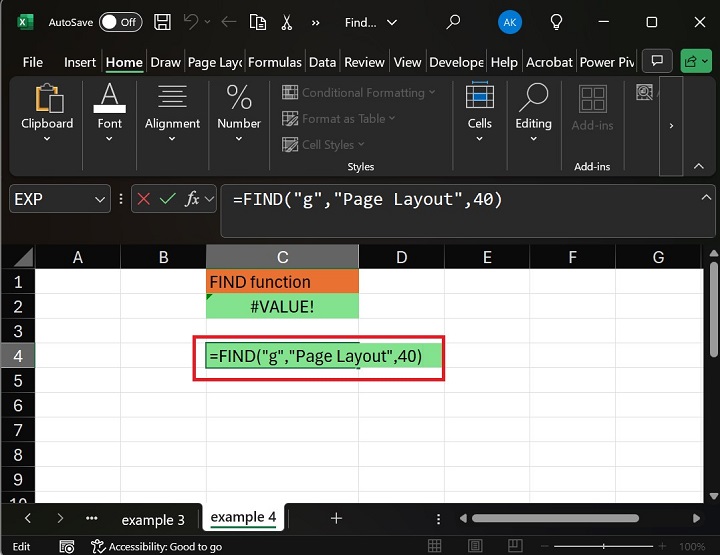
Task: Open the Search magnifier in title bar
Action: [x=453, y=22]
